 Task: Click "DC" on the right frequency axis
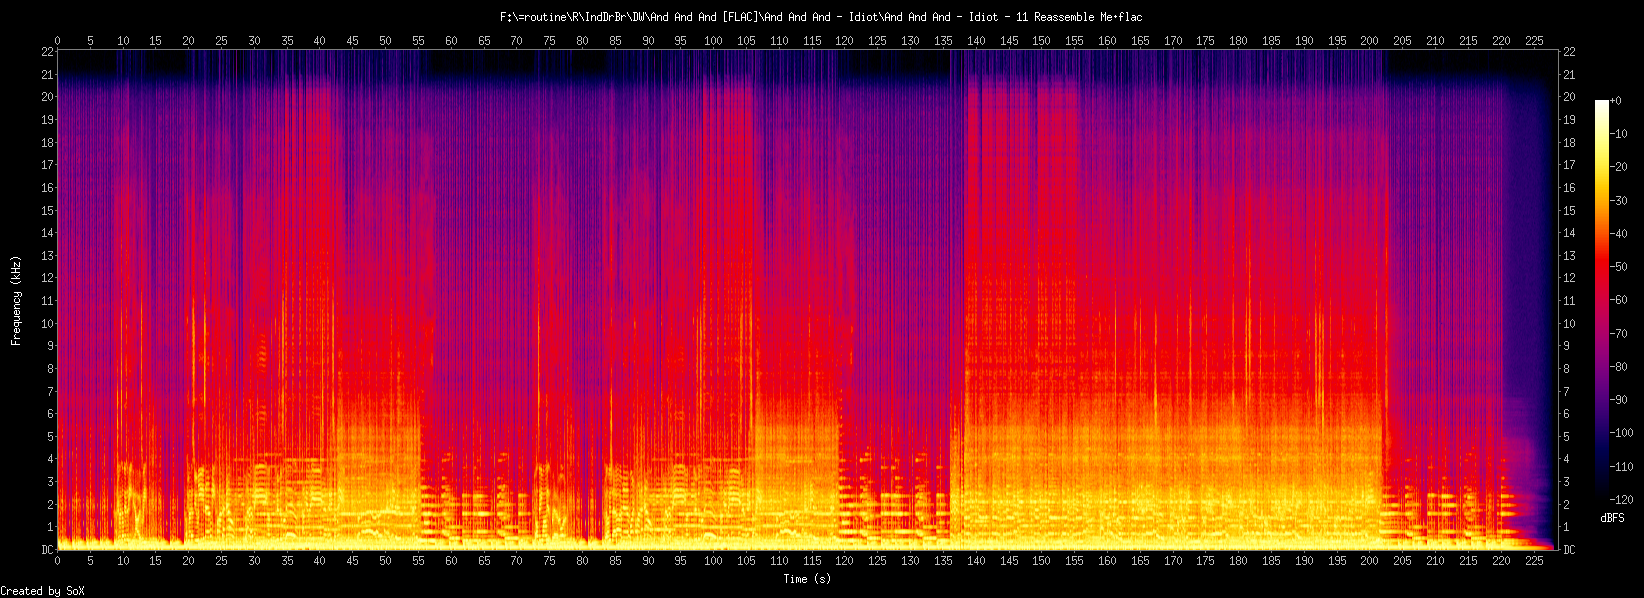click(x=1569, y=550)
